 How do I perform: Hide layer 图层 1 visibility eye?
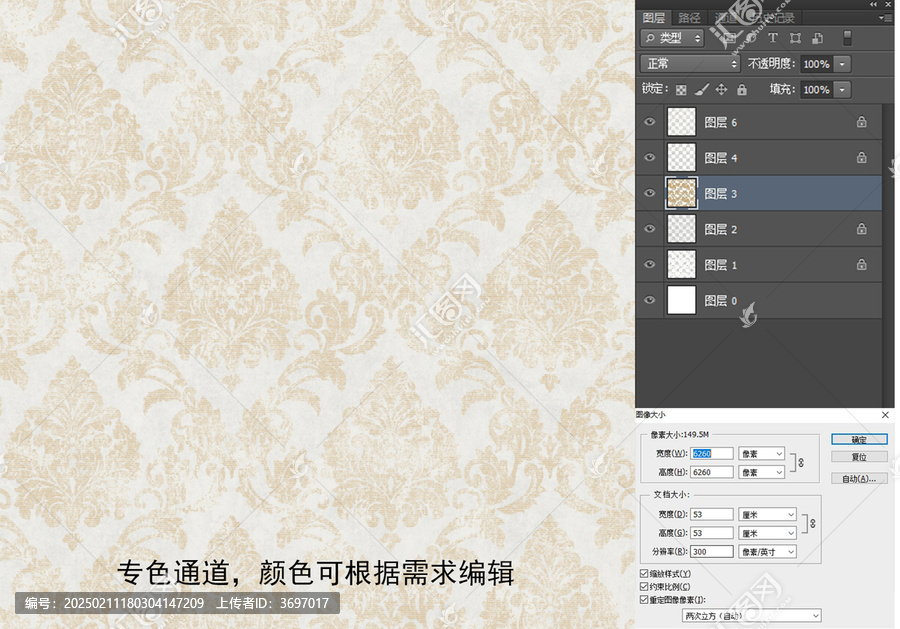click(x=650, y=264)
